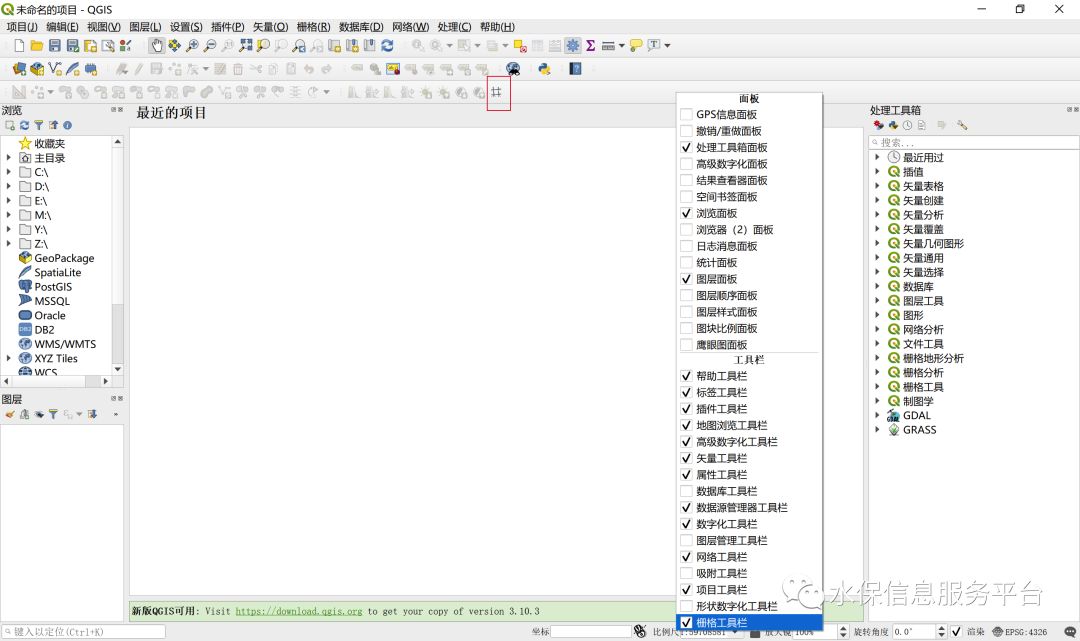Open the Processing Toolbox gear icon
This screenshot has height=641, width=1080.
coord(573,45)
